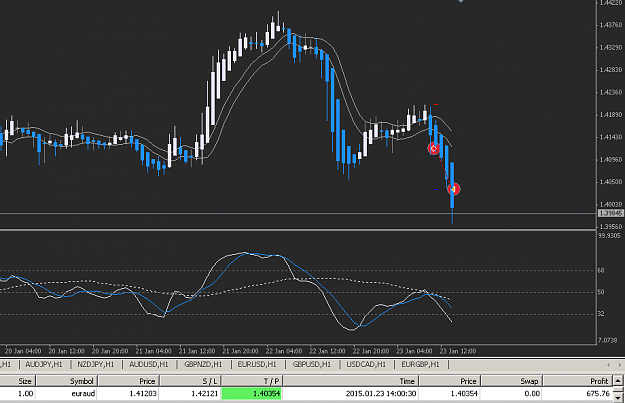Sort by the Time column header
The width and height of the screenshot is (625, 403).
(351, 381)
